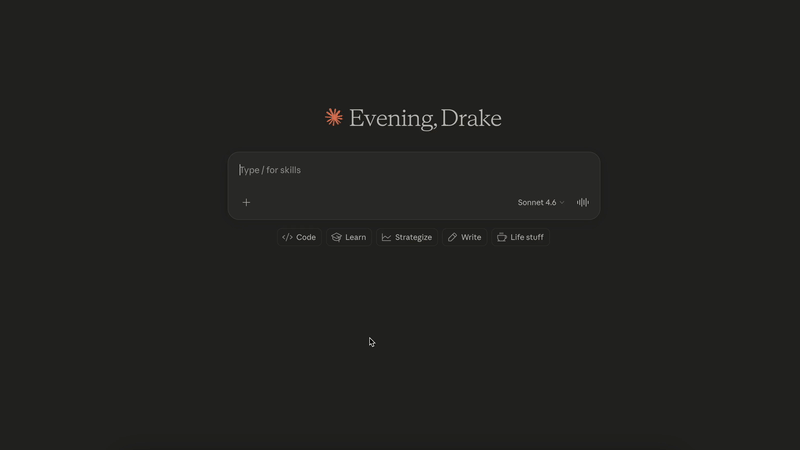Click the coffee cup icon

coord(502,237)
